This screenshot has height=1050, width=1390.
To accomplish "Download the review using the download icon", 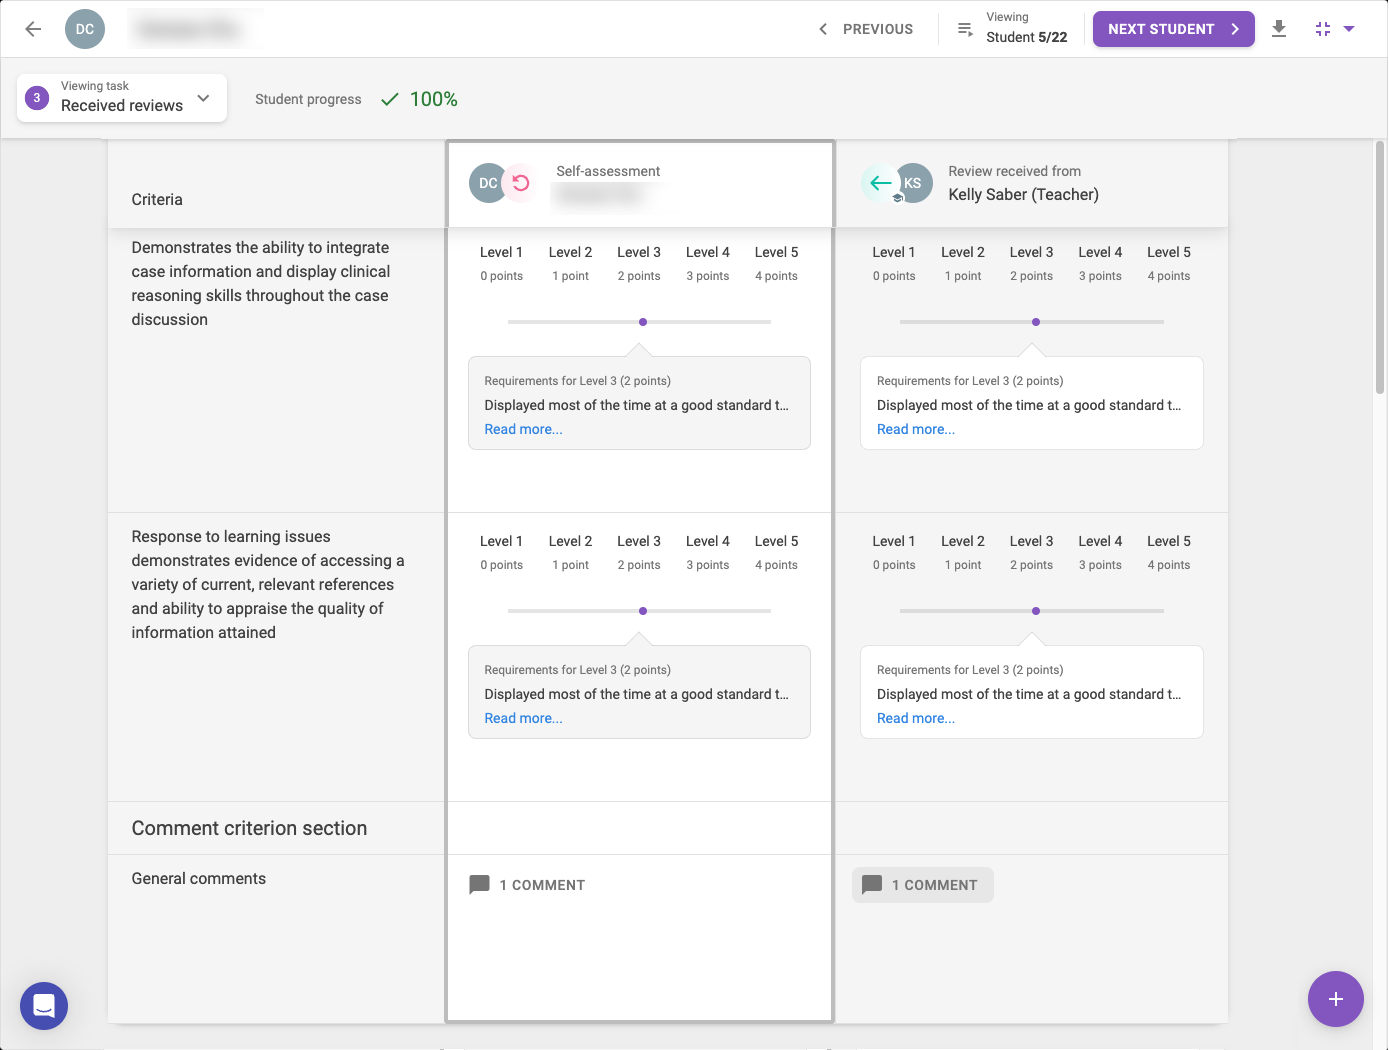I will click(1279, 29).
